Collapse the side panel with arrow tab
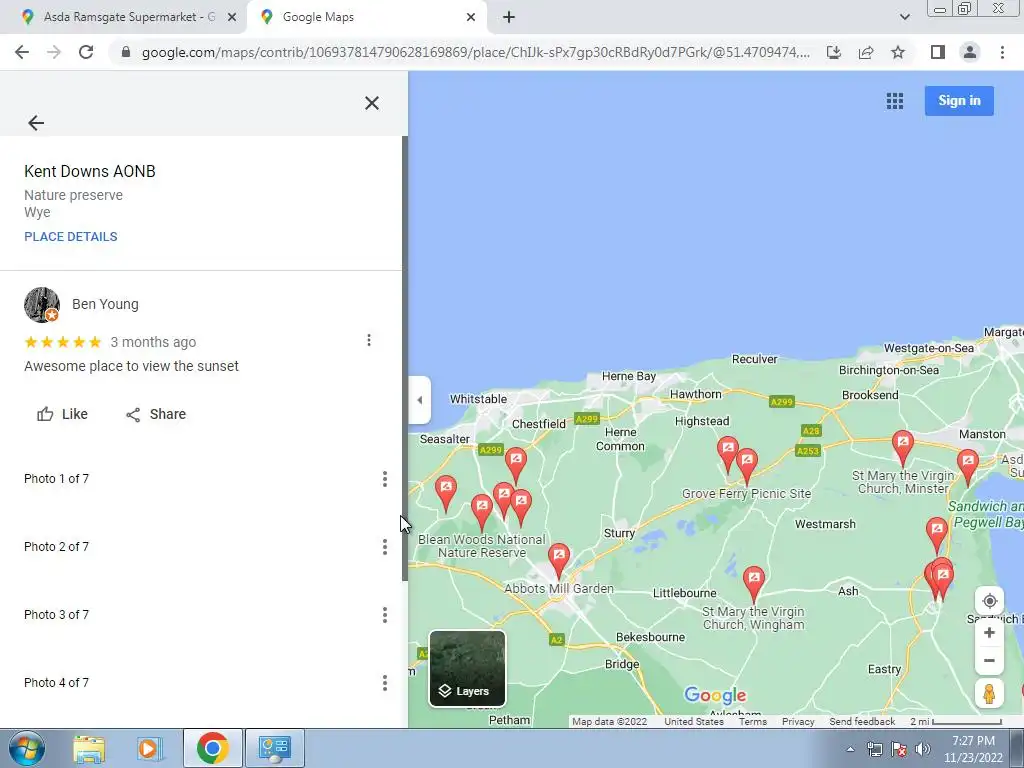Image resolution: width=1024 pixels, height=768 pixels. coord(419,400)
